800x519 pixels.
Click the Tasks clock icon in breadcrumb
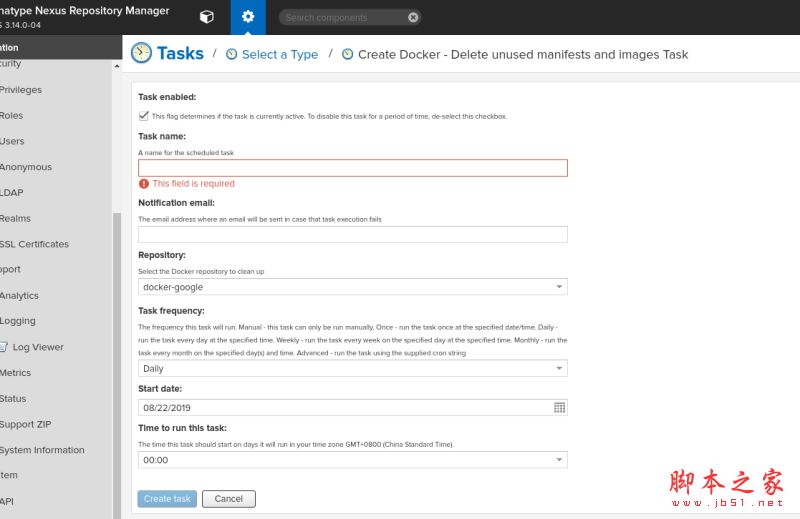tap(142, 54)
